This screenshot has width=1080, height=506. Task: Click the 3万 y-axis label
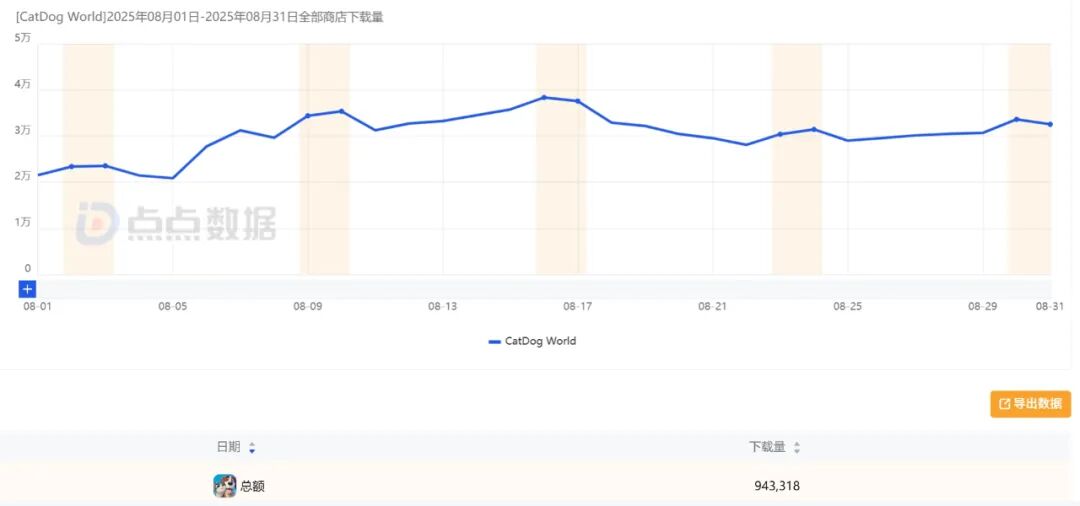[x=23, y=130]
